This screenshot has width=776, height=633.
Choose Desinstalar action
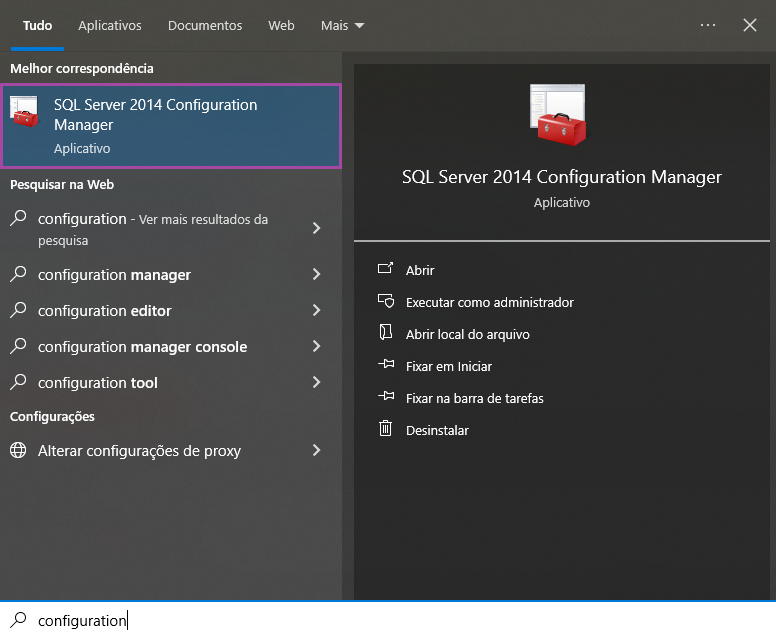coord(437,431)
